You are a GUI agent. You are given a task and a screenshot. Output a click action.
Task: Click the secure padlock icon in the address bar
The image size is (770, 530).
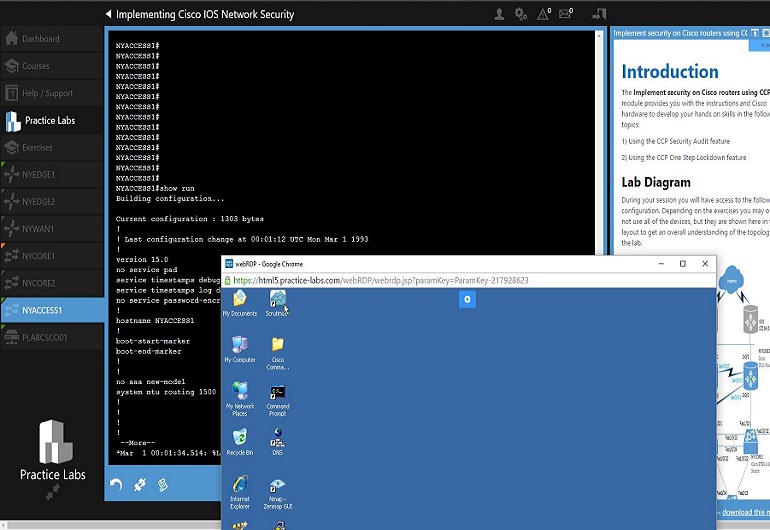click(227, 280)
